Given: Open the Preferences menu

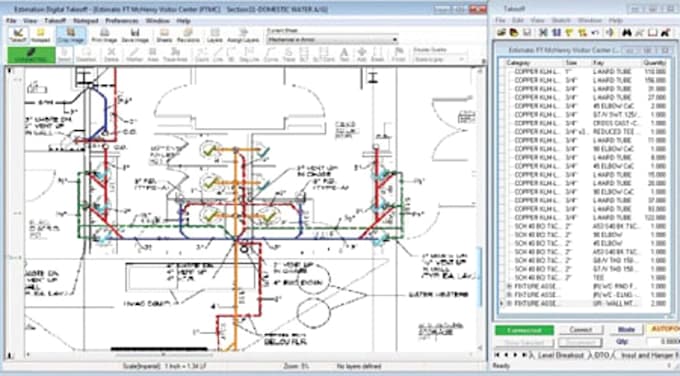Looking at the screenshot, I should pos(122,20).
